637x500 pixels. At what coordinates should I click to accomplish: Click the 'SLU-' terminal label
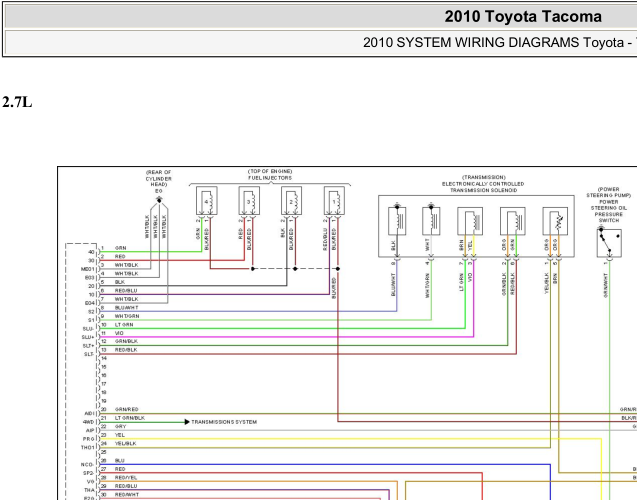88,329
